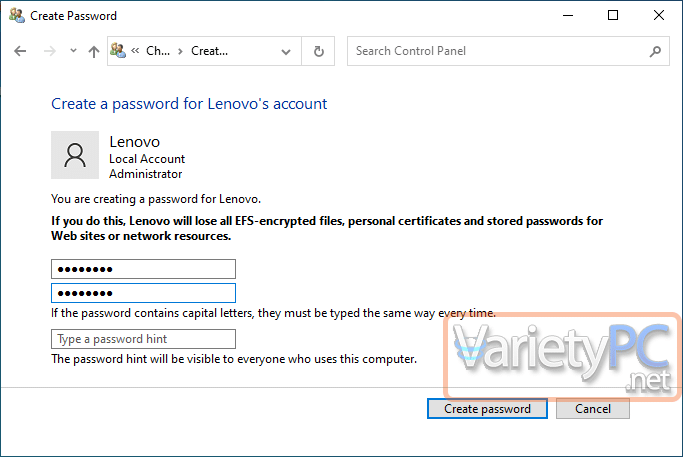Click the Create password button
The width and height of the screenshot is (683, 457).
pos(487,409)
